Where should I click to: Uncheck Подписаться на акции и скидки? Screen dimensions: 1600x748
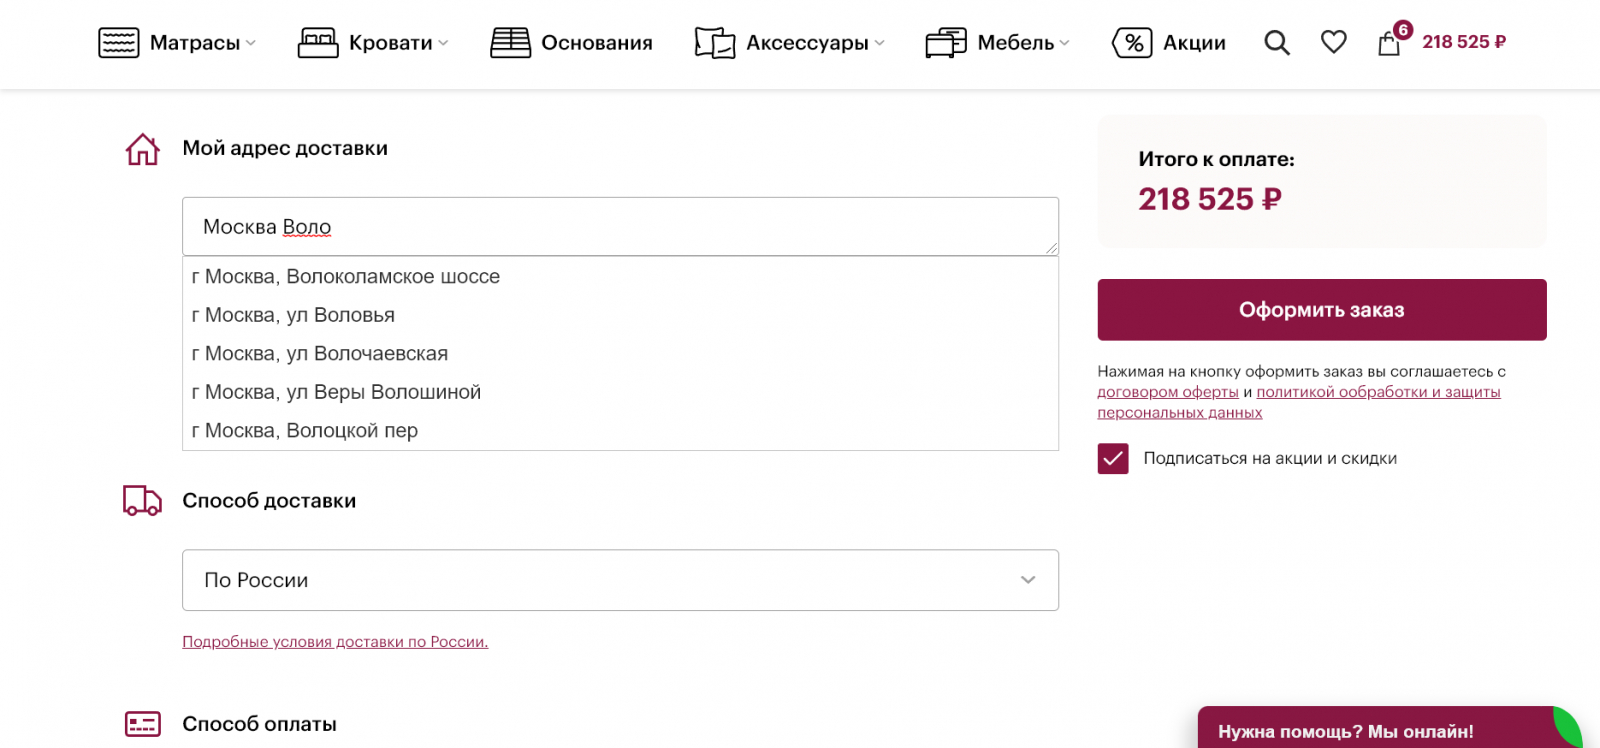pyautogui.click(x=1113, y=459)
